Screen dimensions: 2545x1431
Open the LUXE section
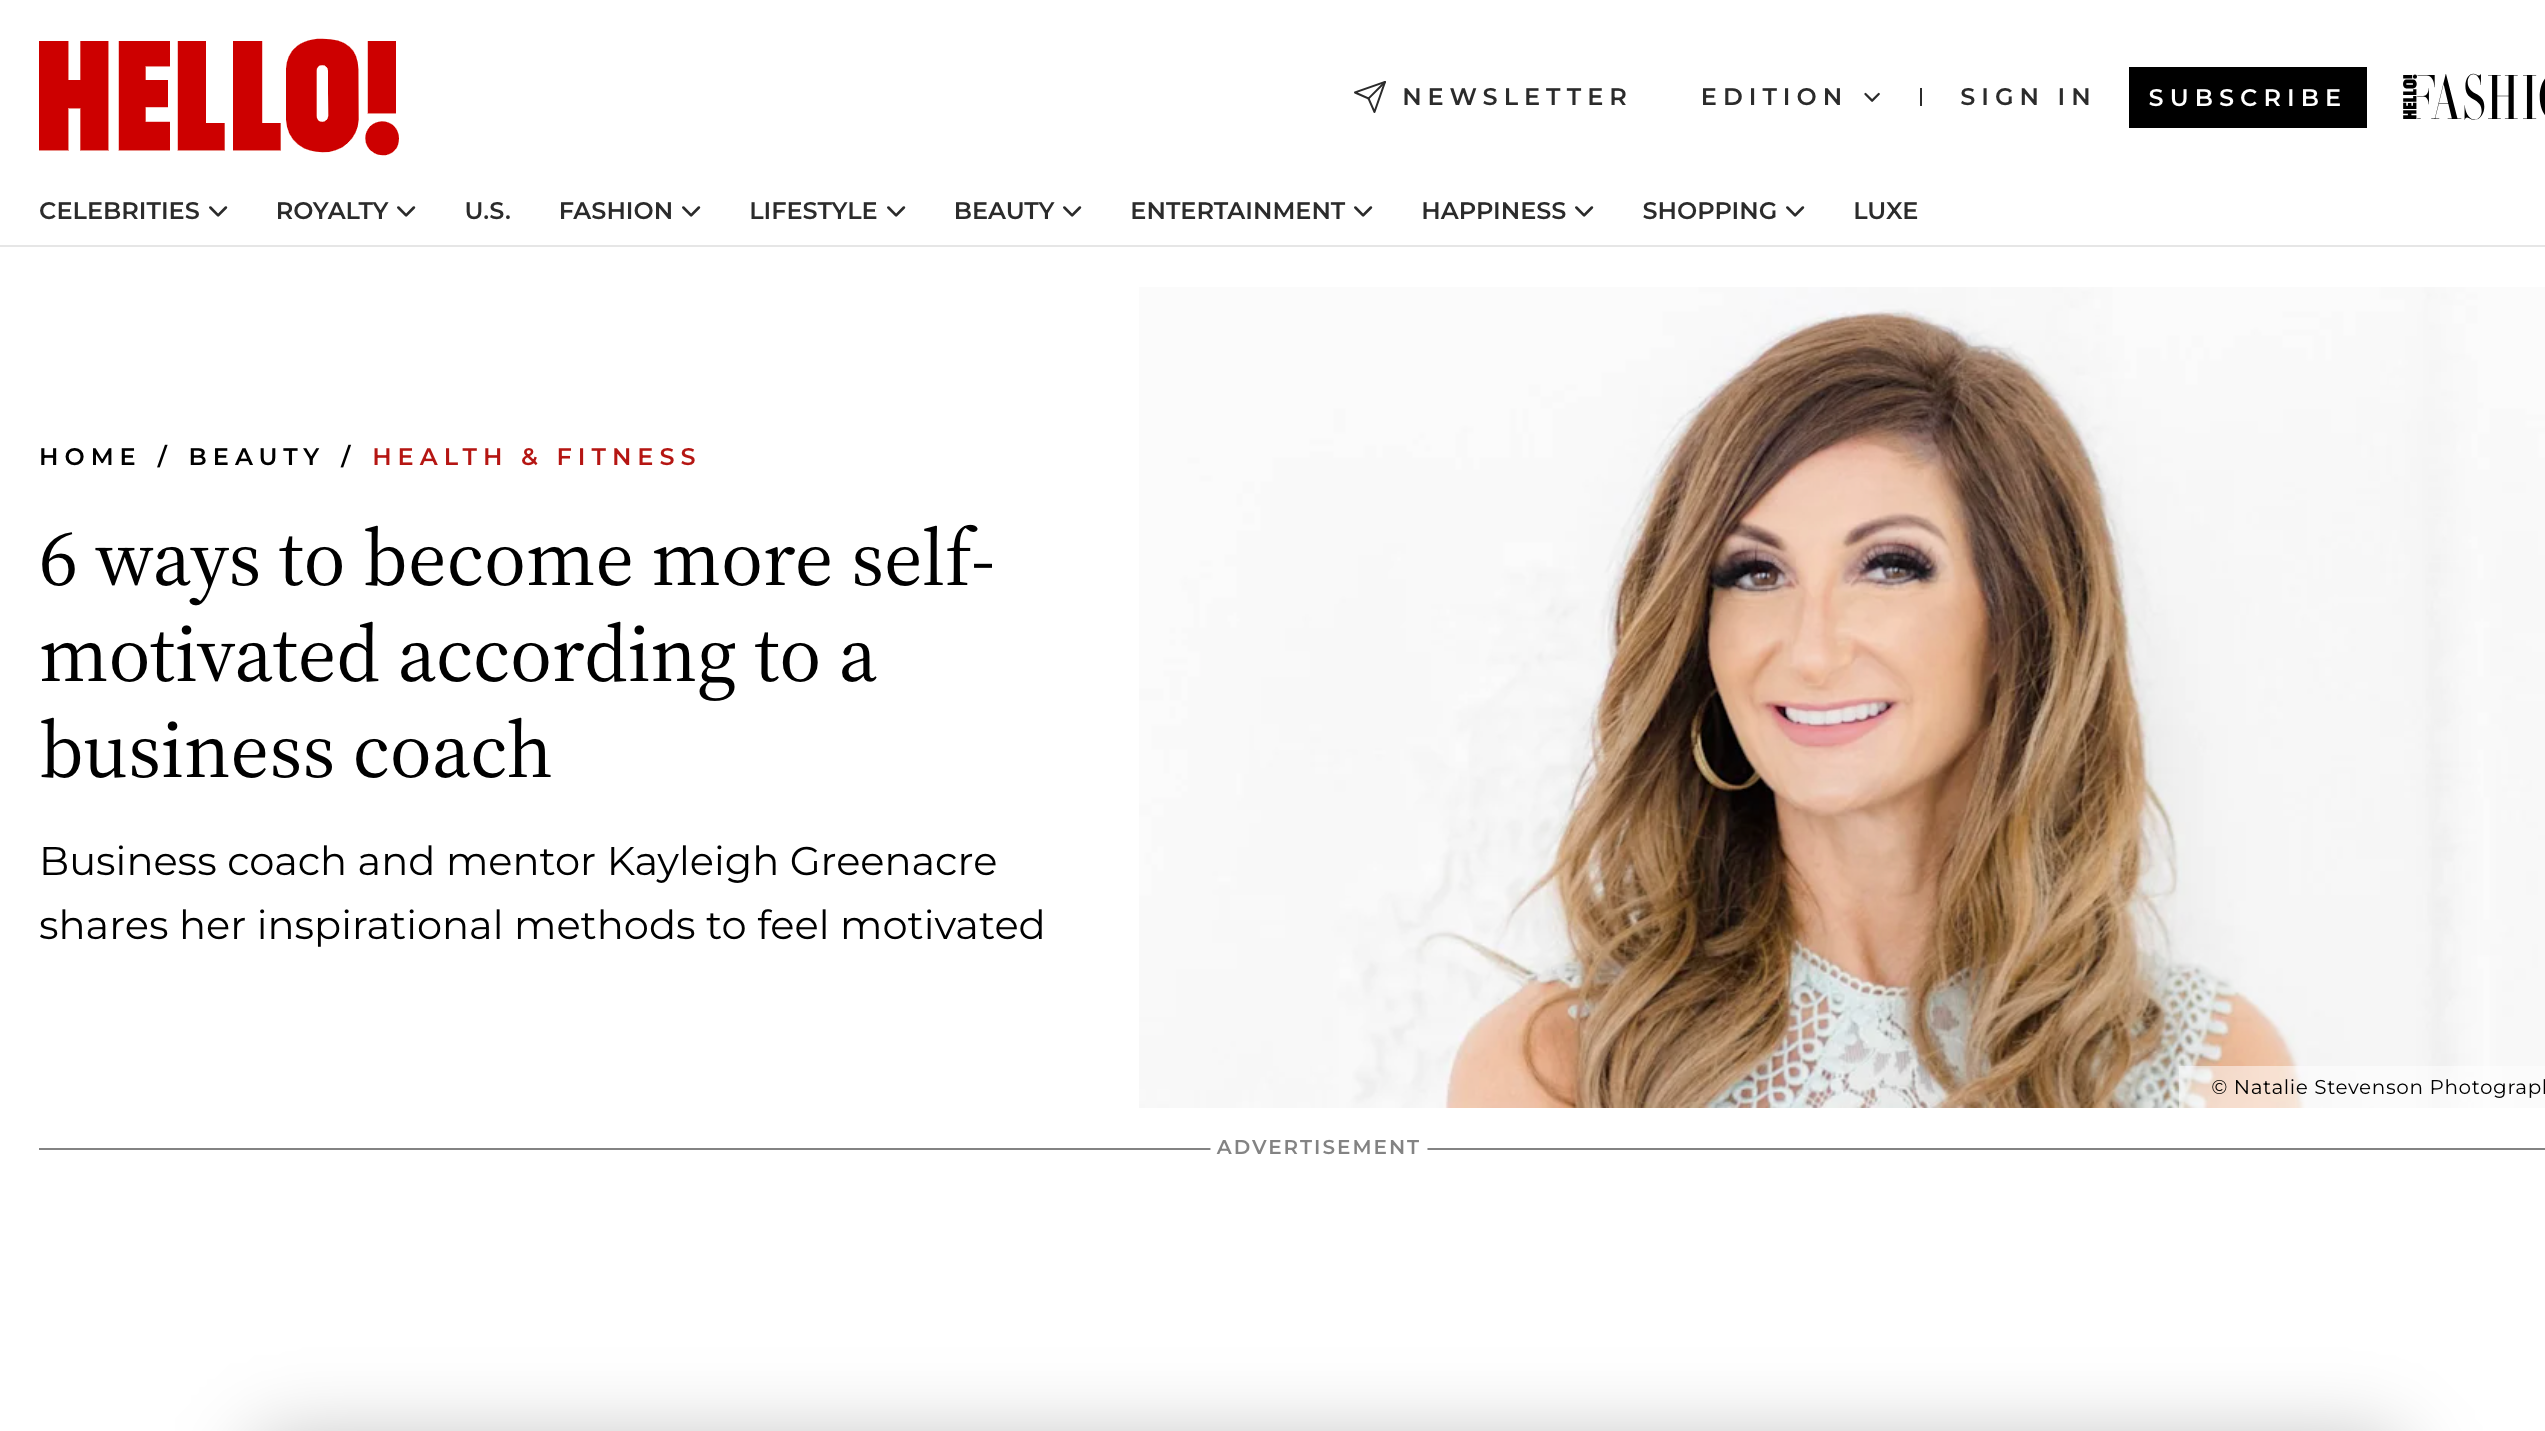1885,211
